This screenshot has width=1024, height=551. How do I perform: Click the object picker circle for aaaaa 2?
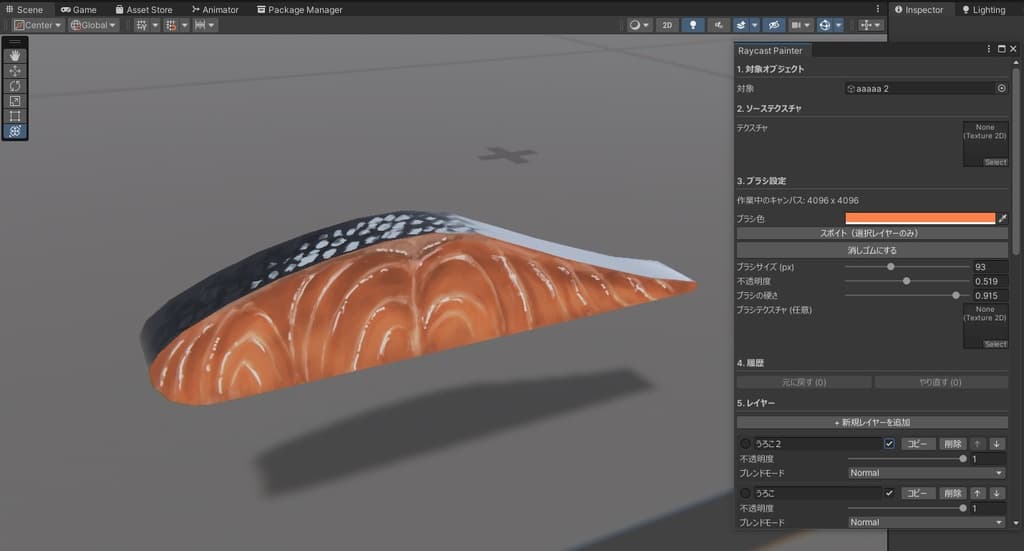1001,88
